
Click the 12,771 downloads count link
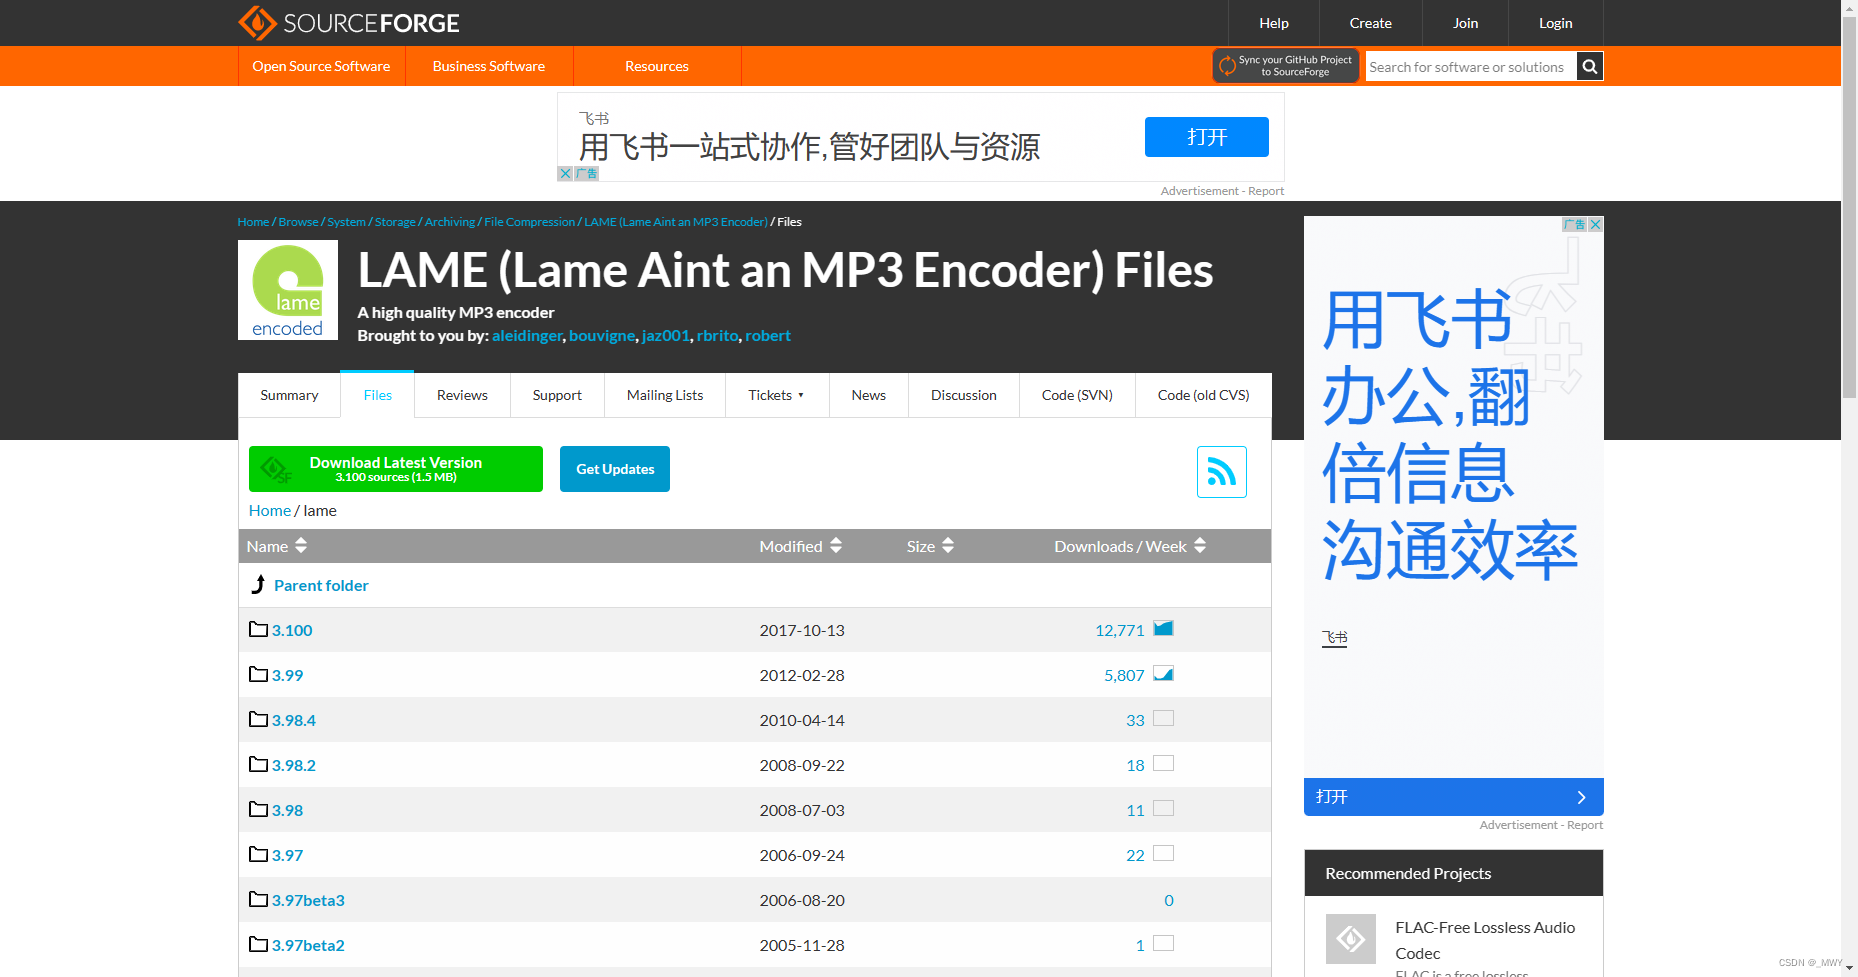(x=1120, y=630)
